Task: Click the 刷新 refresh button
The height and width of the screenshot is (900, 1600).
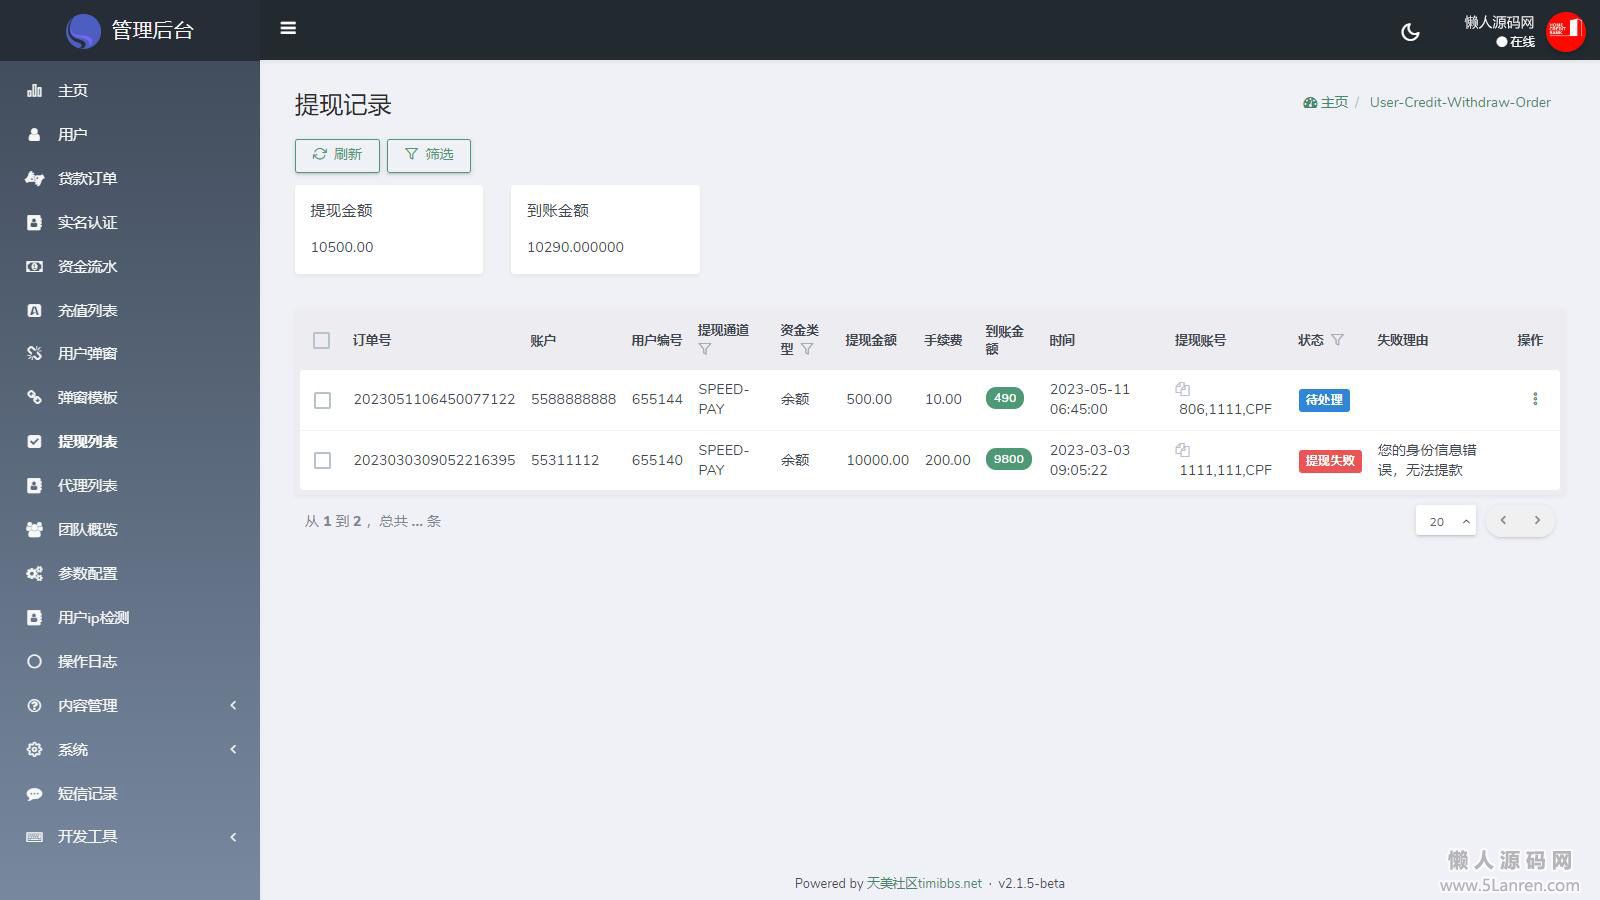Action: 337,155
